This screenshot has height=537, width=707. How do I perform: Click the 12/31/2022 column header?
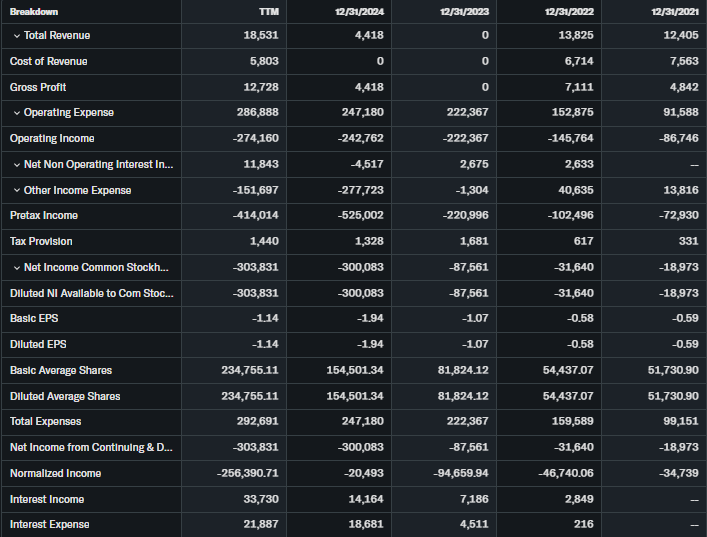[x=569, y=11]
